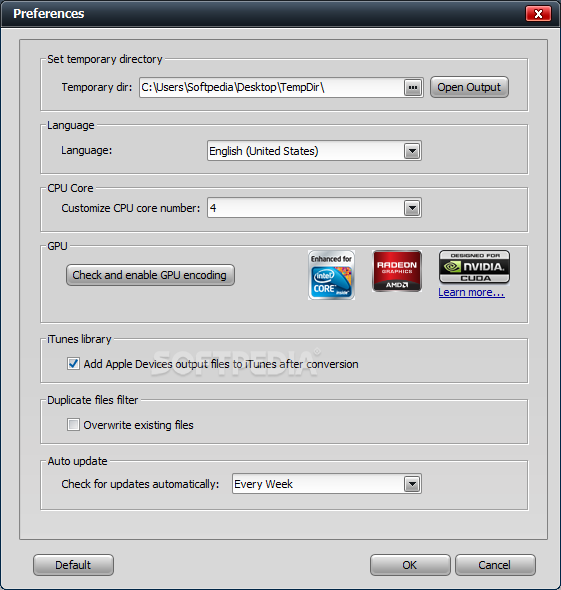This screenshot has height=590, width=561.
Task: Close the Preferences window
Action: click(538, 14)
